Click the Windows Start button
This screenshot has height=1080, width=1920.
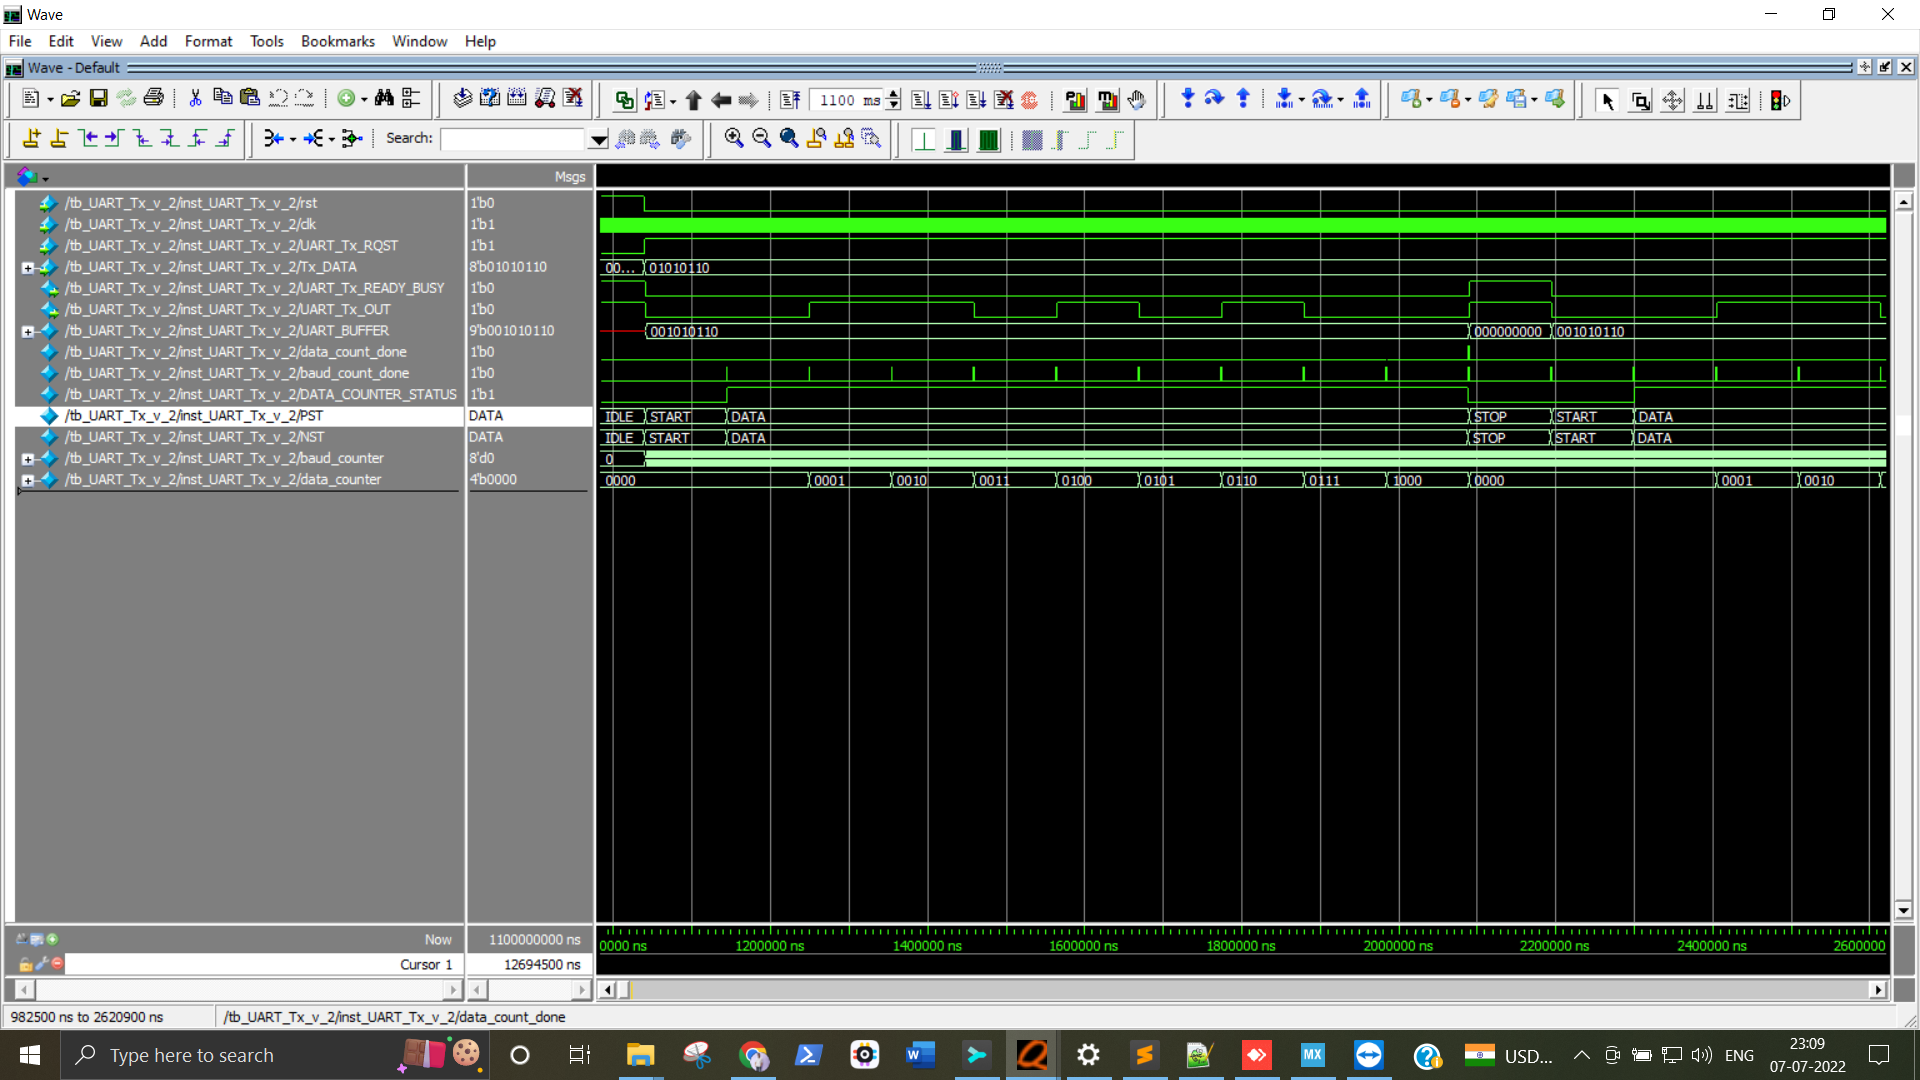tap(29, 1055)
